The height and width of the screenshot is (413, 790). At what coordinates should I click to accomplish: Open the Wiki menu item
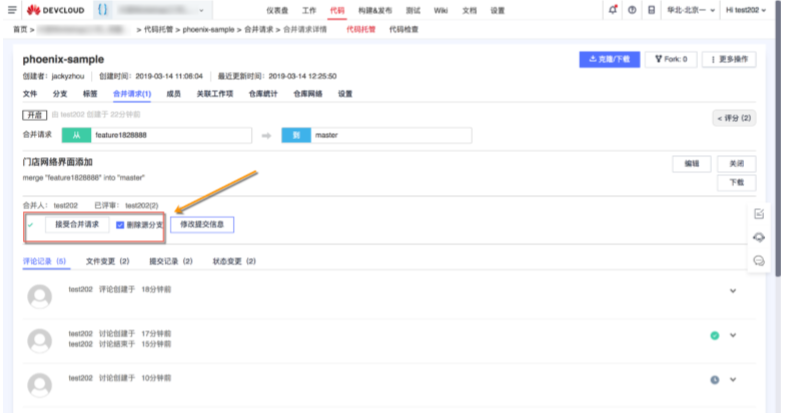(x=441, y=10)
